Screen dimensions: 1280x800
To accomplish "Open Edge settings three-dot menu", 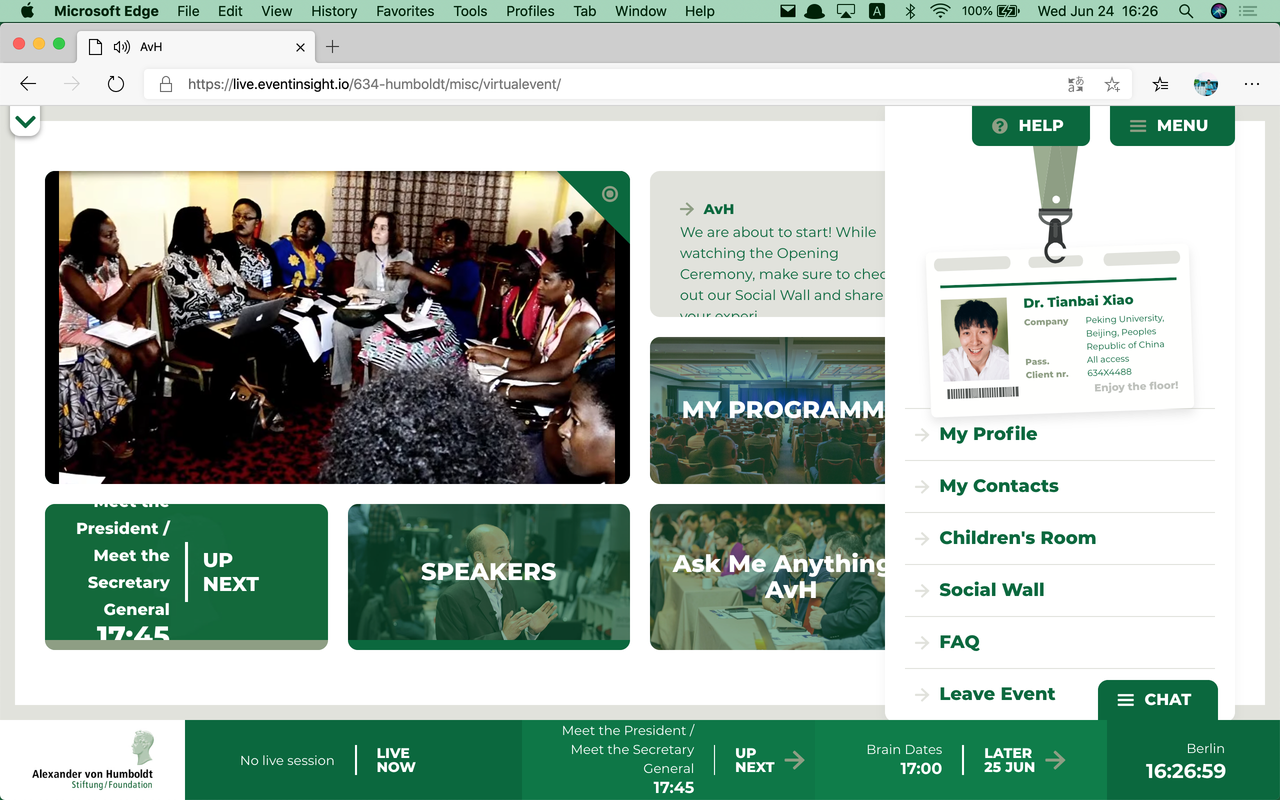I will coord(1252,85).
